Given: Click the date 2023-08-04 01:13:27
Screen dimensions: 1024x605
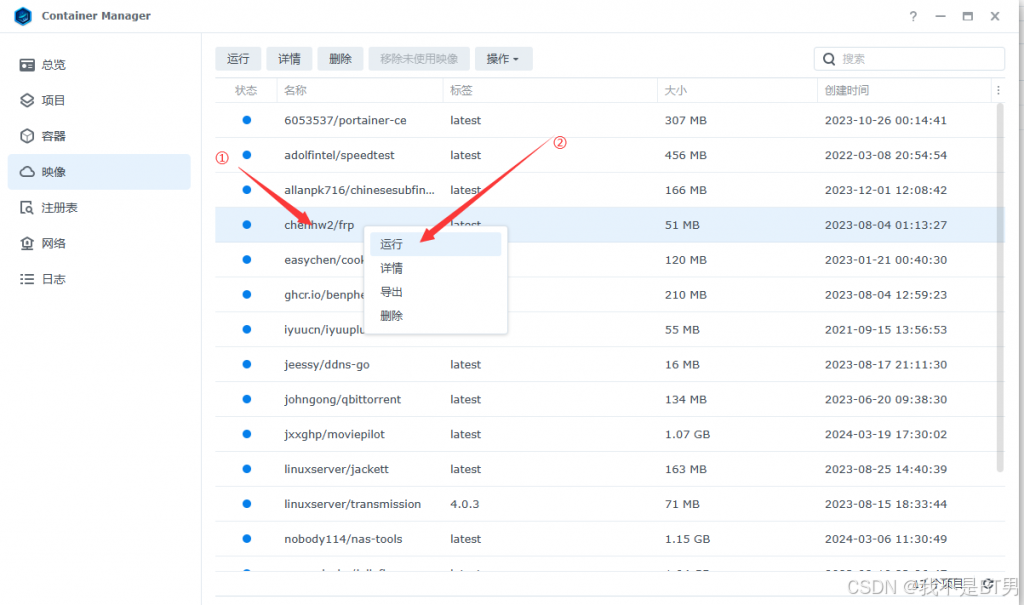Looking at the screenshot, I should tap(886, 225).
